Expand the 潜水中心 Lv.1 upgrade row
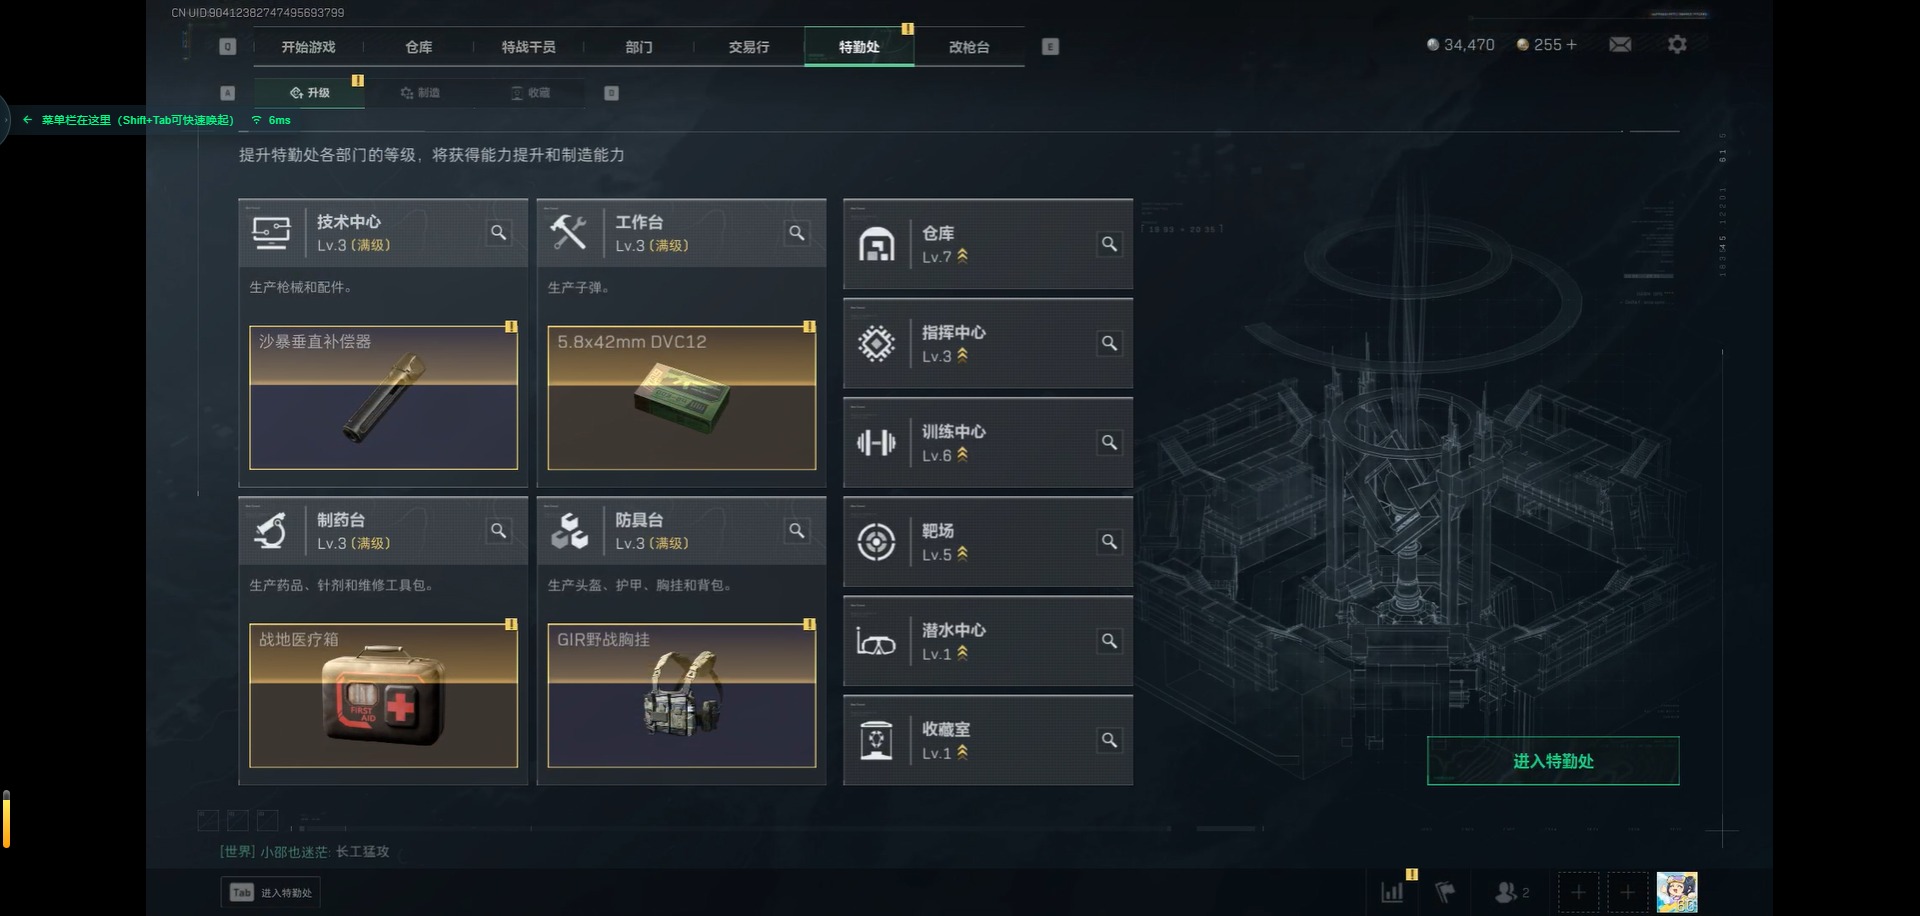Image resolution: width=1920 pixels, height=916 pixels. [988, 641]
